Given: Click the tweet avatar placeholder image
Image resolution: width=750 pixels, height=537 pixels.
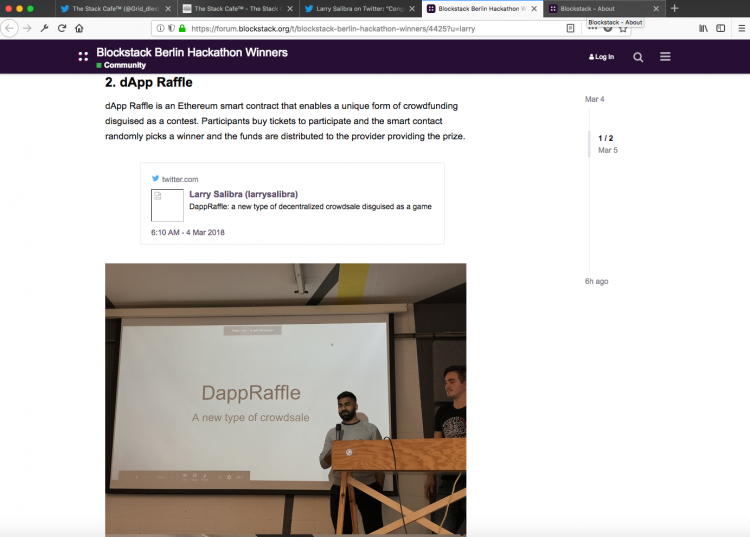Looking at the screenshot, I should 167,205.
